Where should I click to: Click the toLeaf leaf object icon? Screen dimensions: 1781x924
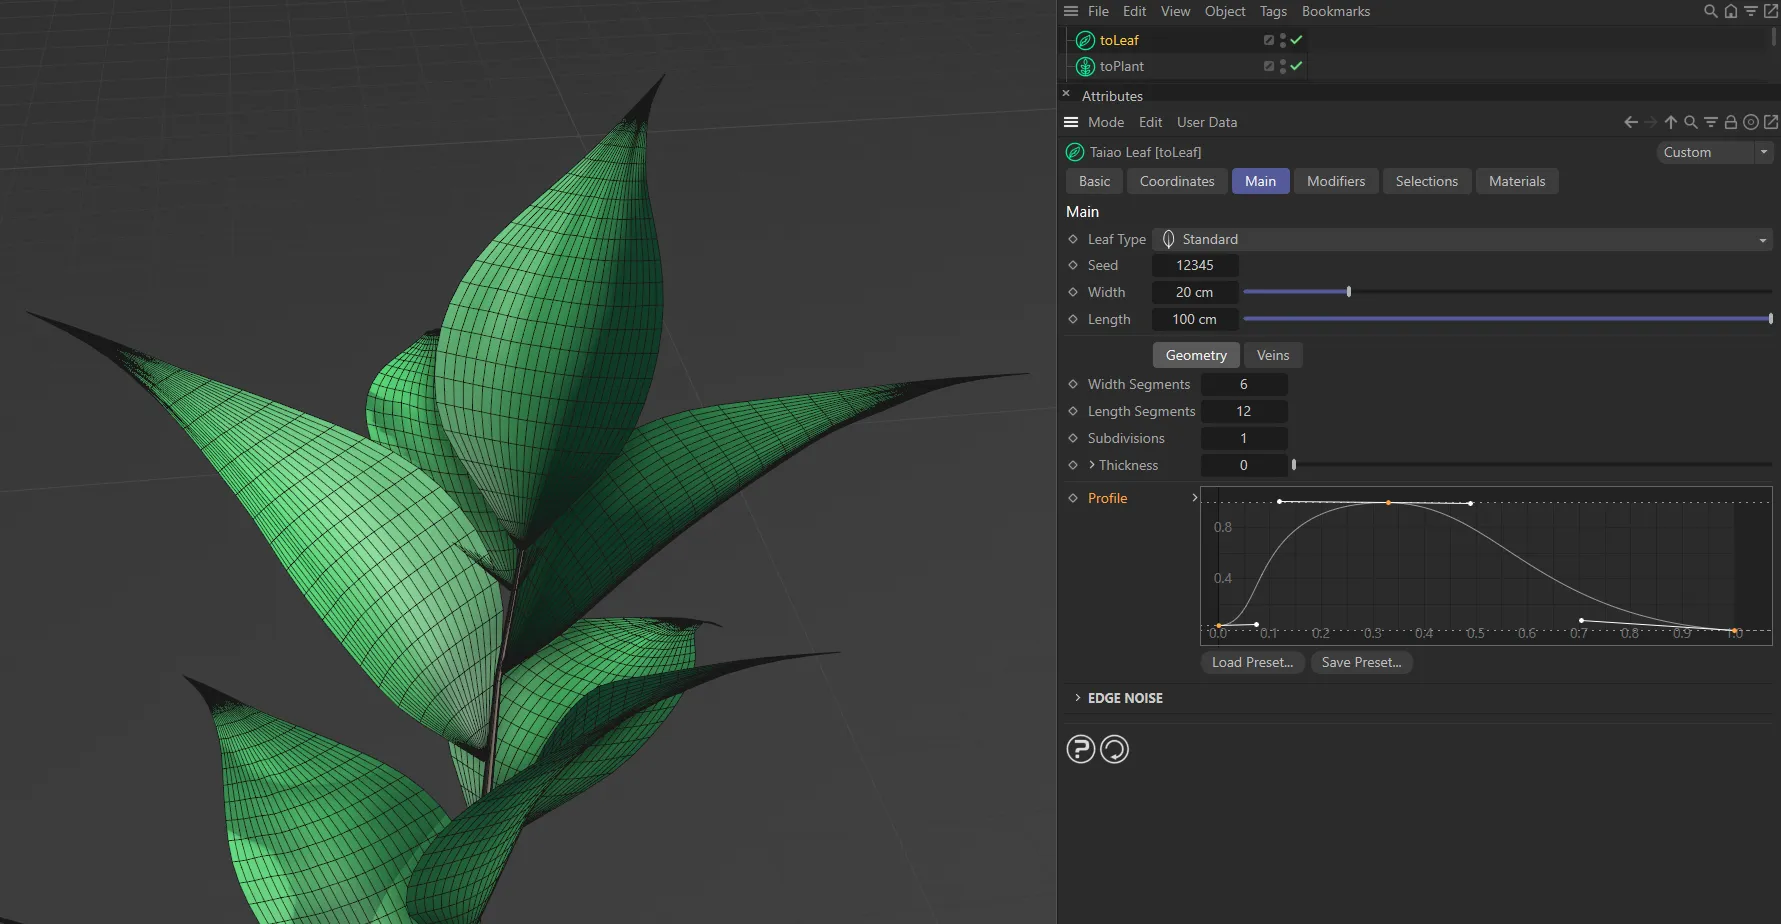point(1084,40)
